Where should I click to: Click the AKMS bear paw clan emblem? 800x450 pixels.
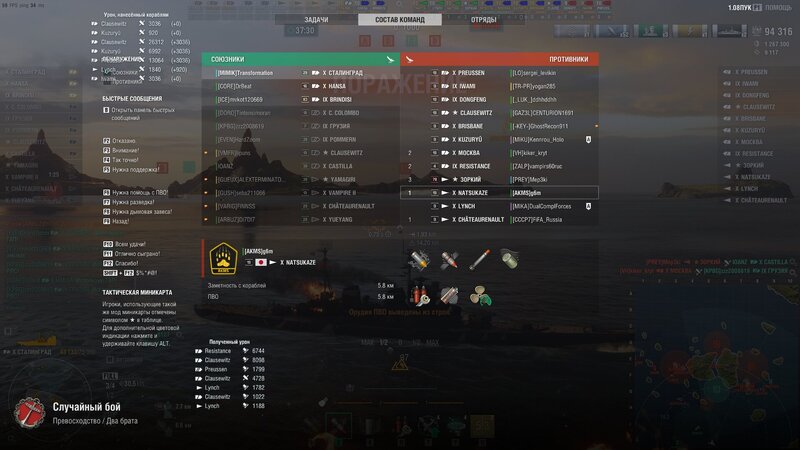(223, 258)
